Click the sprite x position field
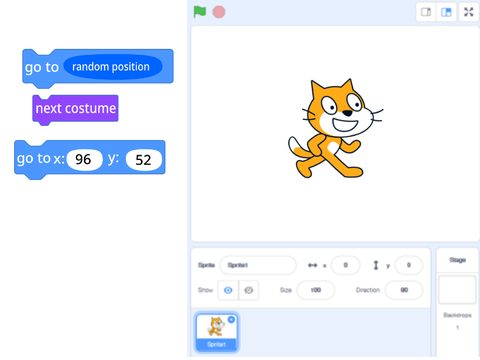This screenshot has width=480, height=360. pos(345,265)
